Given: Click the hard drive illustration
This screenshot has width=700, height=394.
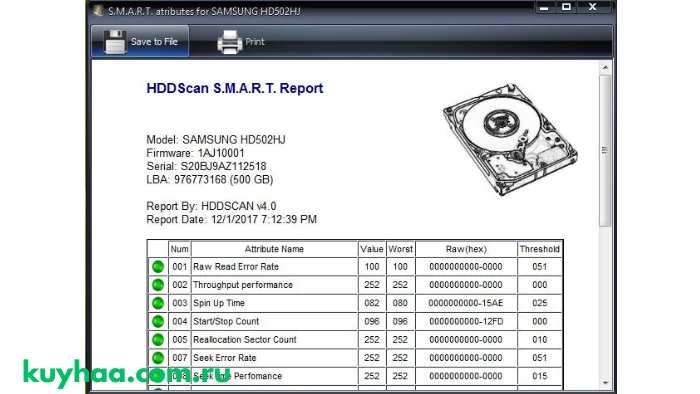Looking at the screenshot, I should pos(510,139).
